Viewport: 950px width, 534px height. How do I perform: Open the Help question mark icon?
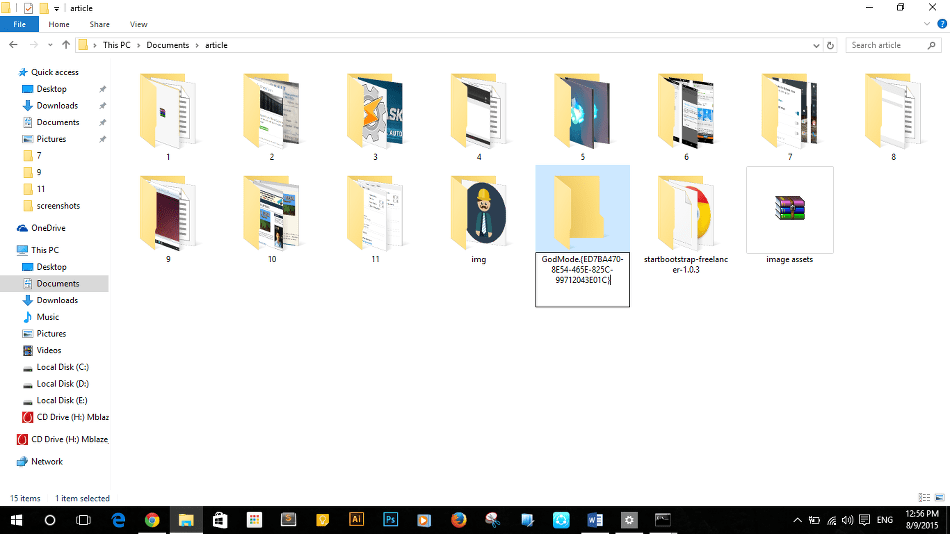coord(941,24)
